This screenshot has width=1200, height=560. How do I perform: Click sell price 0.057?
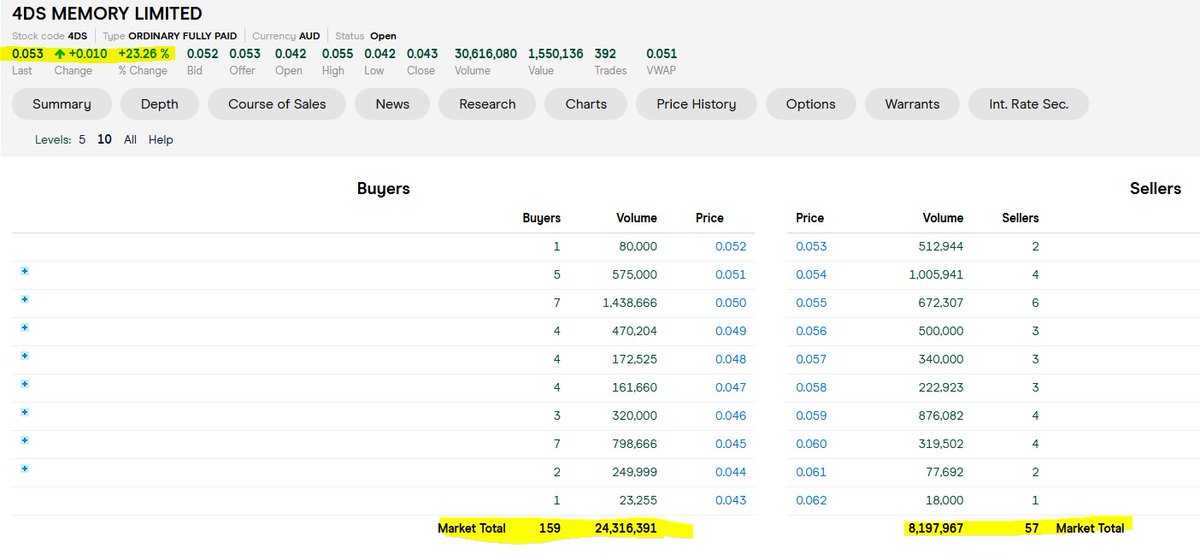(811, 359)
